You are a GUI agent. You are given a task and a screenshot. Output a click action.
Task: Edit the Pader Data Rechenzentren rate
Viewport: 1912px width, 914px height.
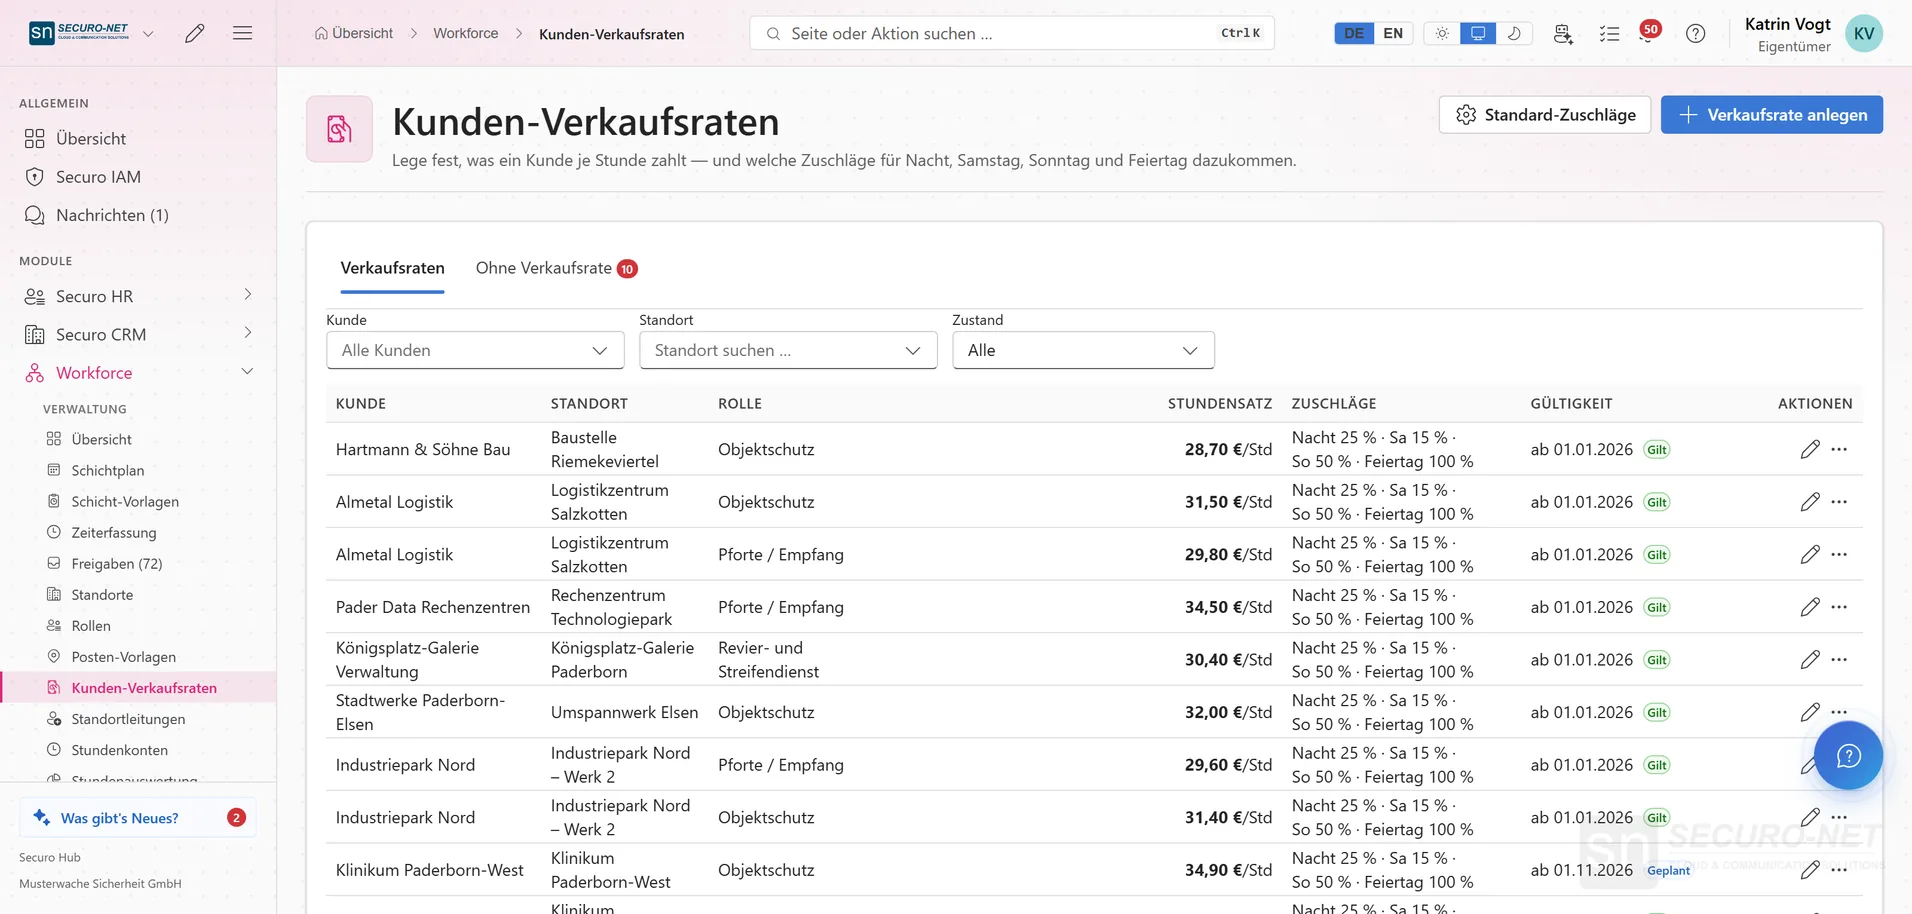(x=1810, y=607)
